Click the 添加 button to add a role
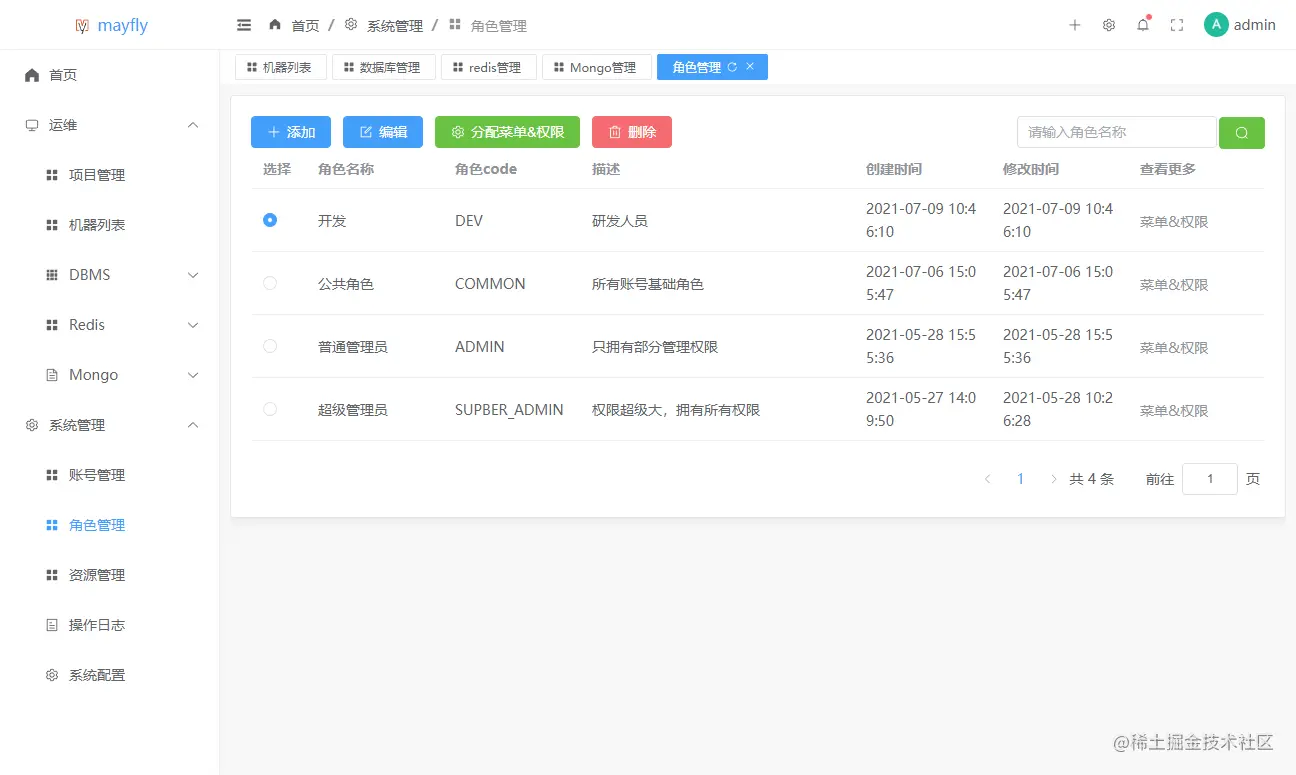The height and width of the screenshot is (775, 1296). tap(290, 131)
